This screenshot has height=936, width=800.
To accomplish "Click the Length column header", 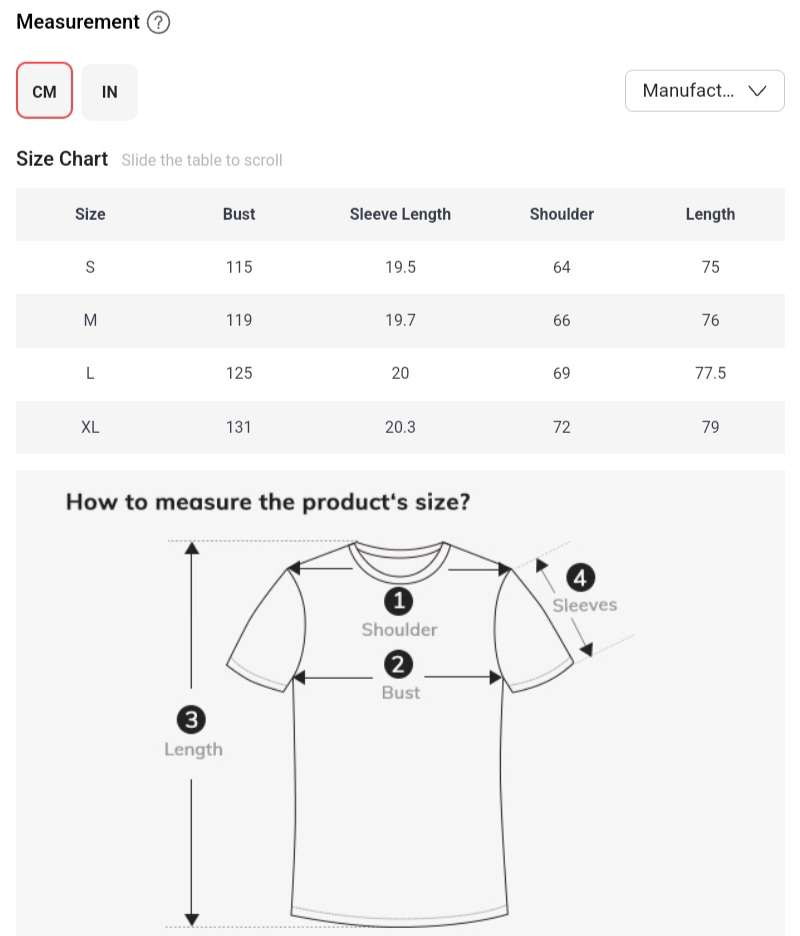I will point(710,214).
